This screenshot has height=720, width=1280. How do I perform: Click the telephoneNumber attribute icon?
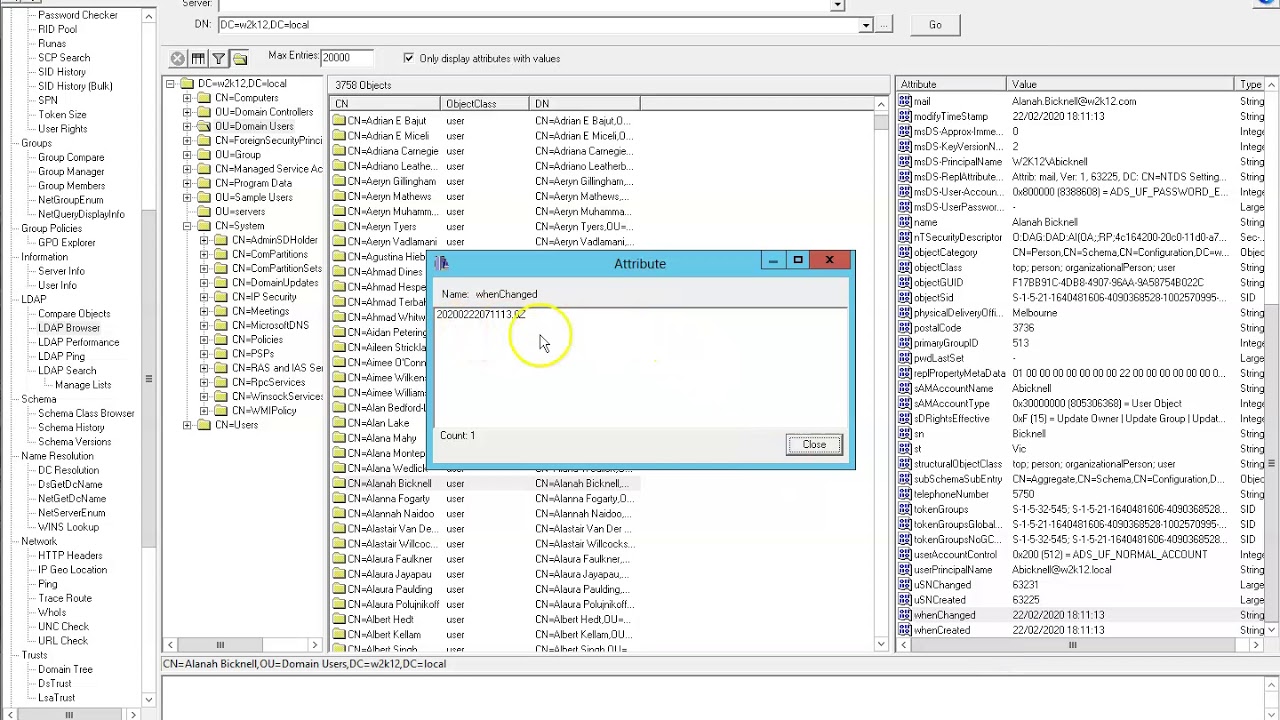tap(905, 494)
